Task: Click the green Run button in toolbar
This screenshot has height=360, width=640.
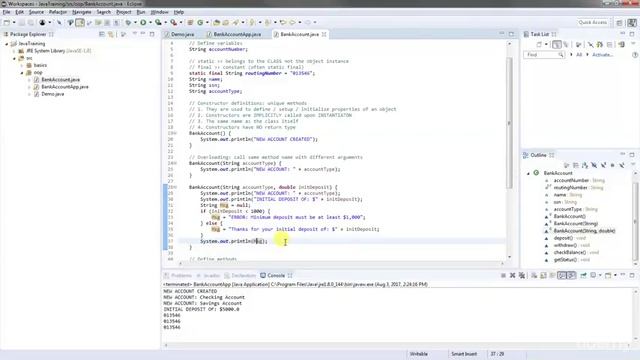Action: [x=143, y=22]
